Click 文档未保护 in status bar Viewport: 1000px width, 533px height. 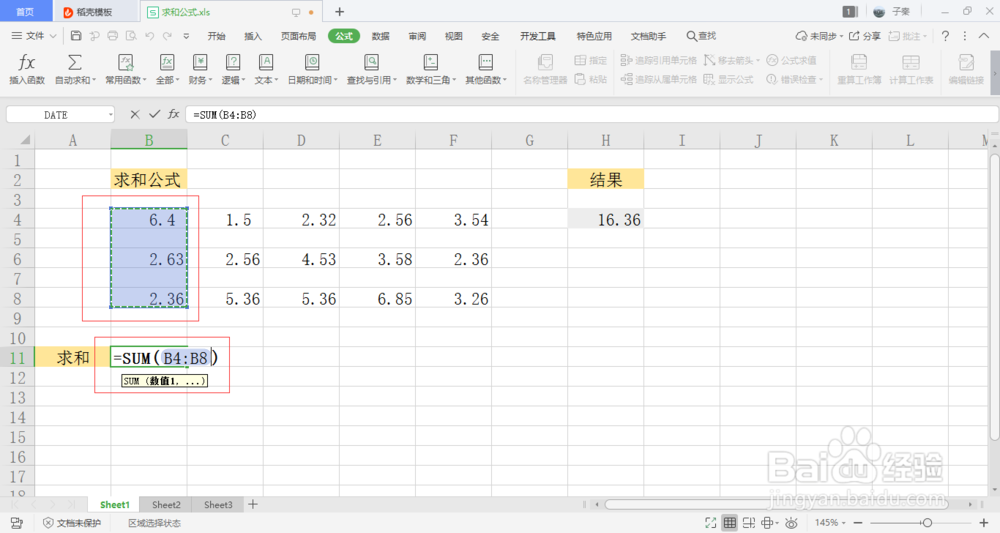(72, 523)
